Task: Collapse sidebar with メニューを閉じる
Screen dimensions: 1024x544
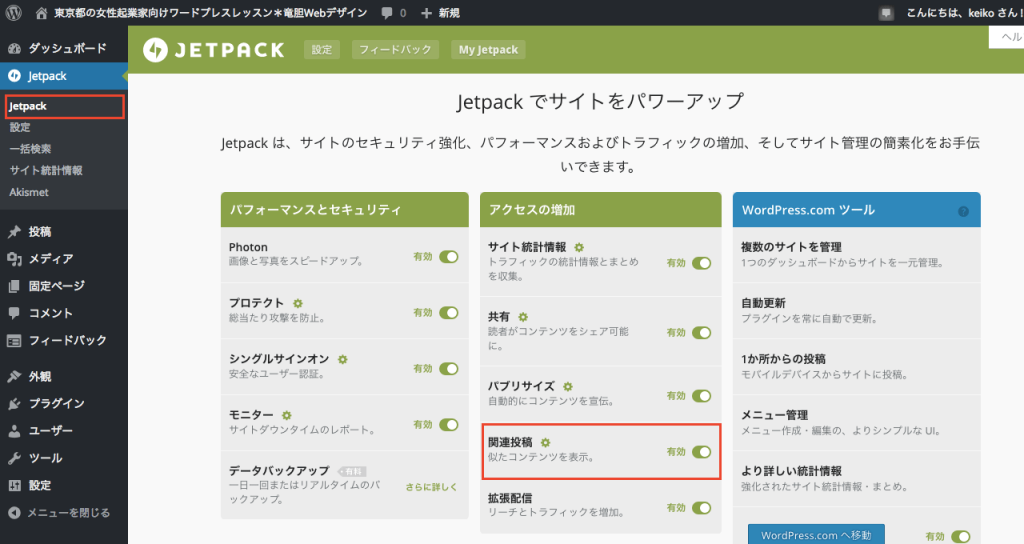Action: [x=64, y=513]
